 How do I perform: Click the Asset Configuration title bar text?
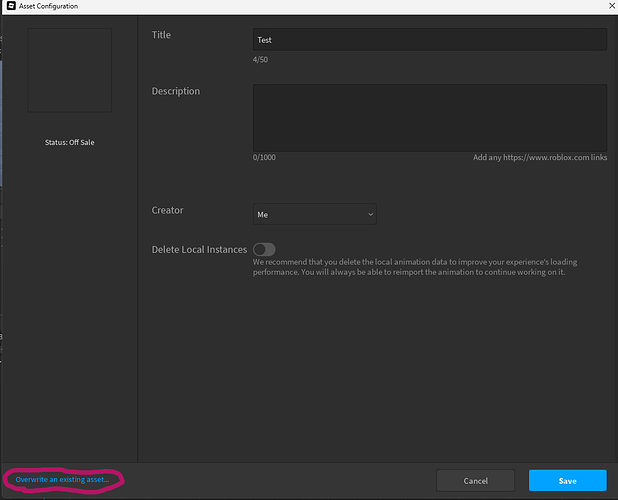[x=49, y=6]
